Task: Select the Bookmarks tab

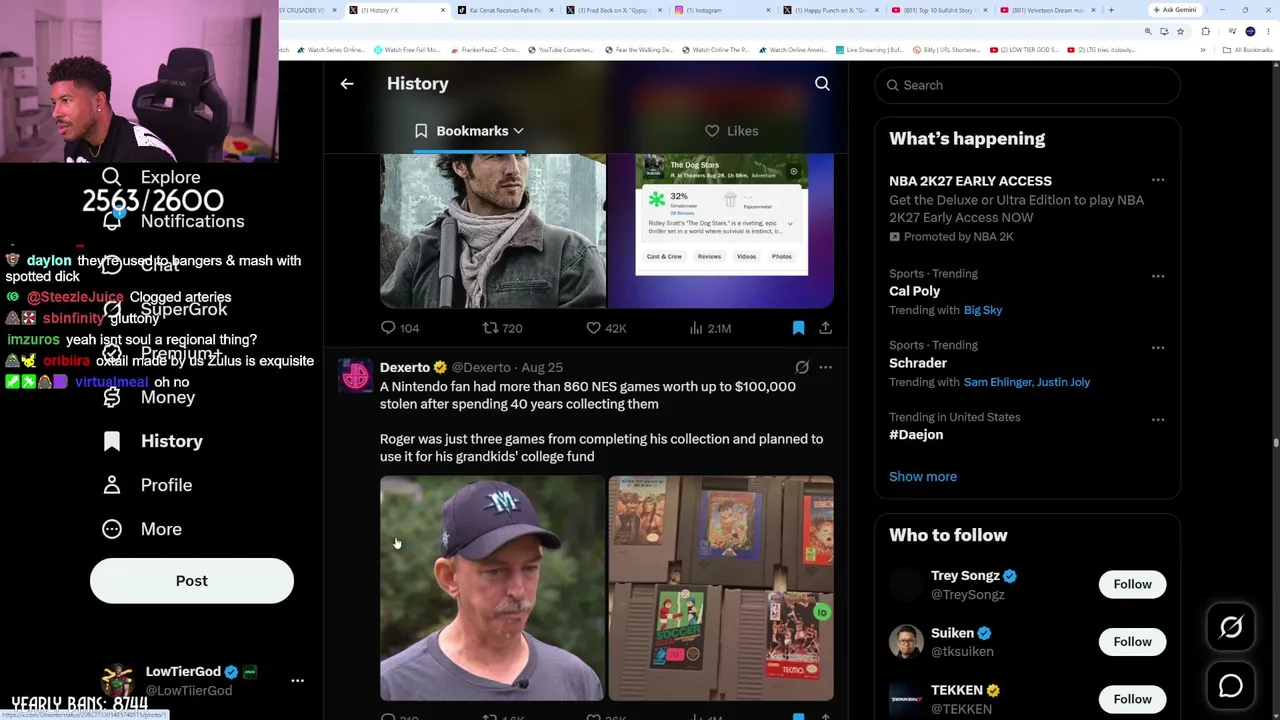Action: click(470, 131)
